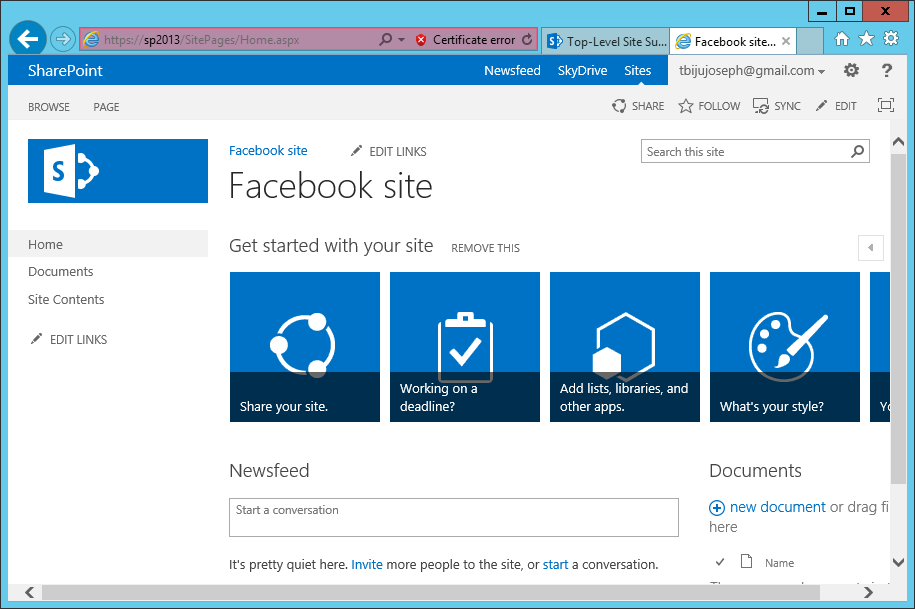The image size is (915, 609).
Task: Click the SharePoint site logo image
Action: click(x=118, y=171)
